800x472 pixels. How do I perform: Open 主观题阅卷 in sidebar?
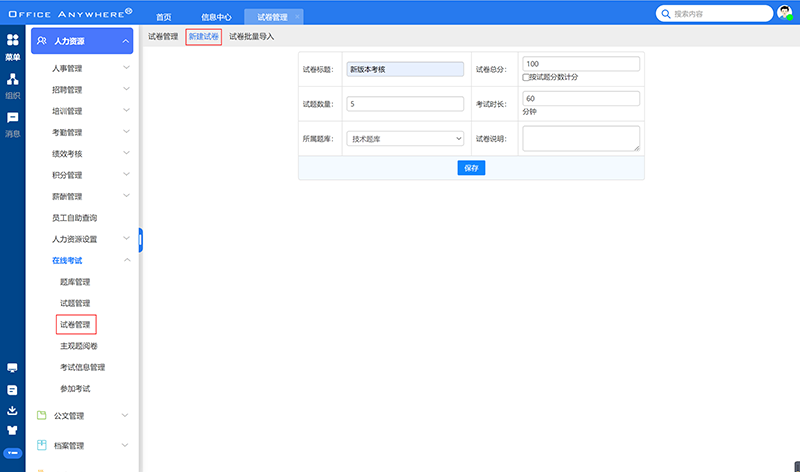[x=79, y=346]
